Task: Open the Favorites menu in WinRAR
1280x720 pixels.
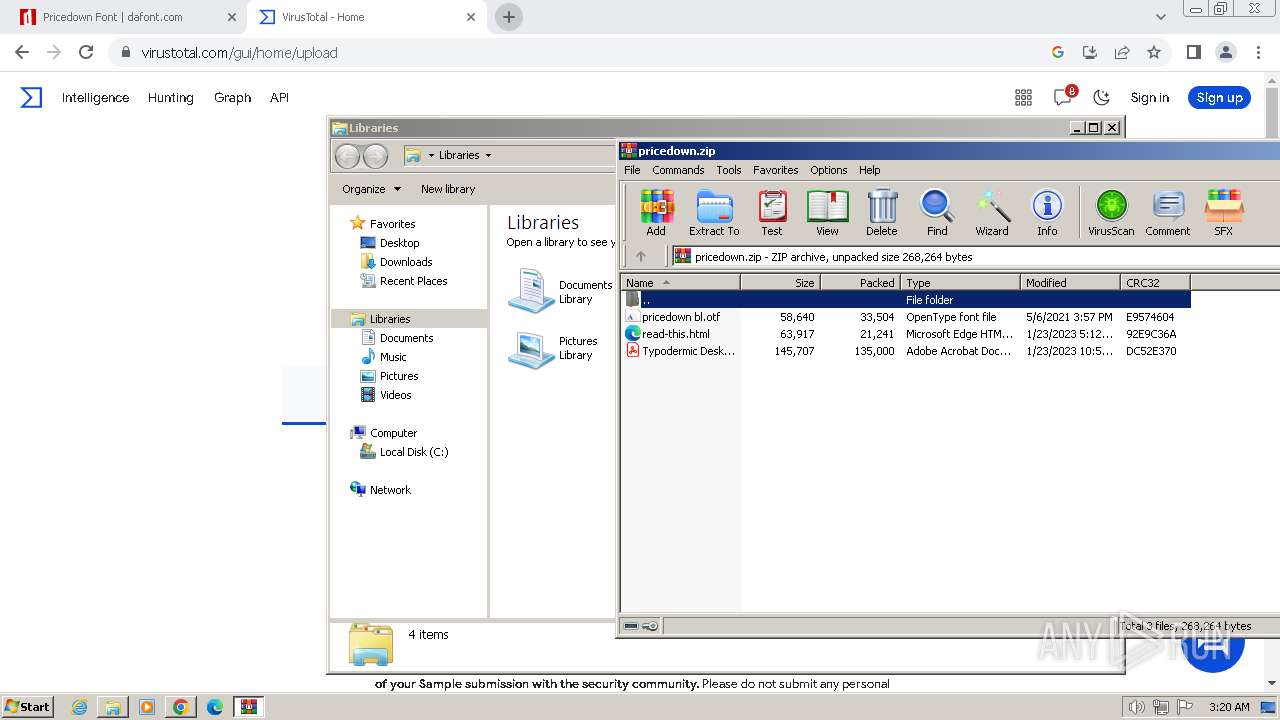Action: (x=775, y=170)
